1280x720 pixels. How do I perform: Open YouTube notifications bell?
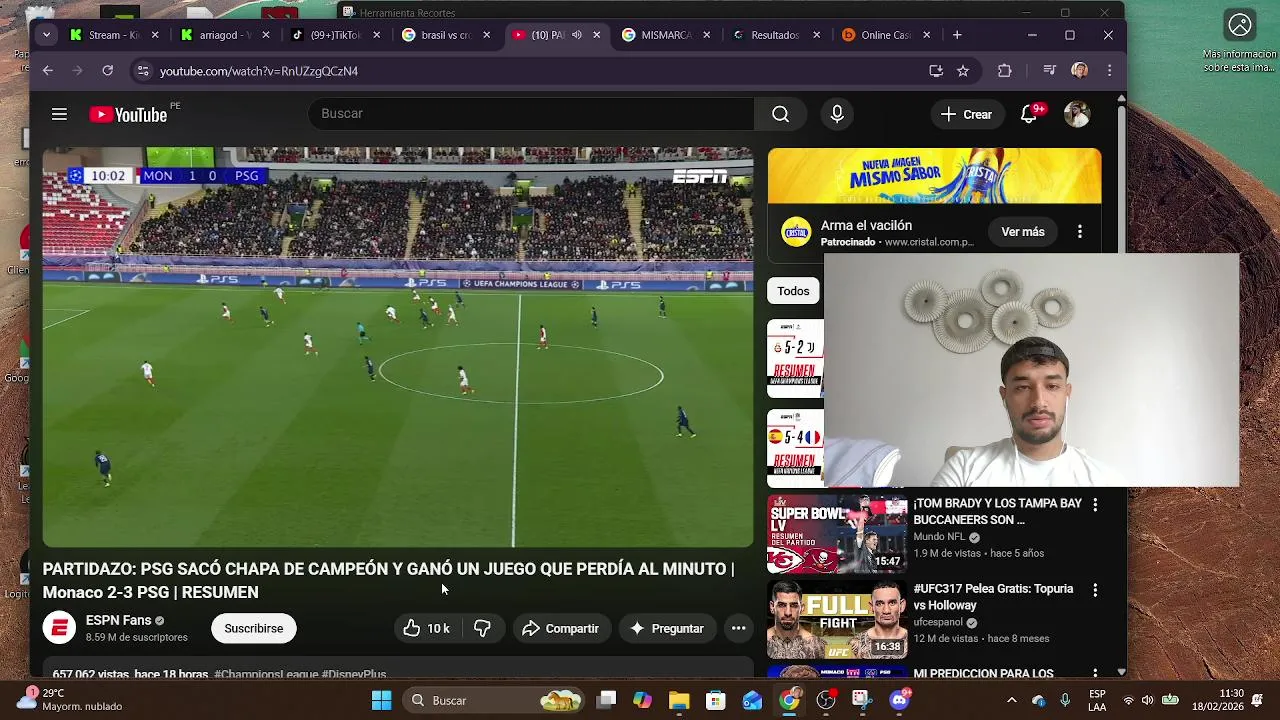(1029, 114)
